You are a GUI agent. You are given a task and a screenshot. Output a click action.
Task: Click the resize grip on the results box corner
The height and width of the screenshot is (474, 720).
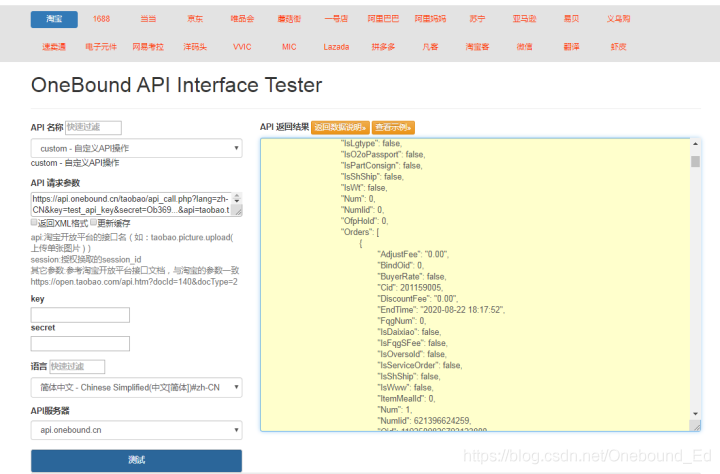[x=696, y=427]
